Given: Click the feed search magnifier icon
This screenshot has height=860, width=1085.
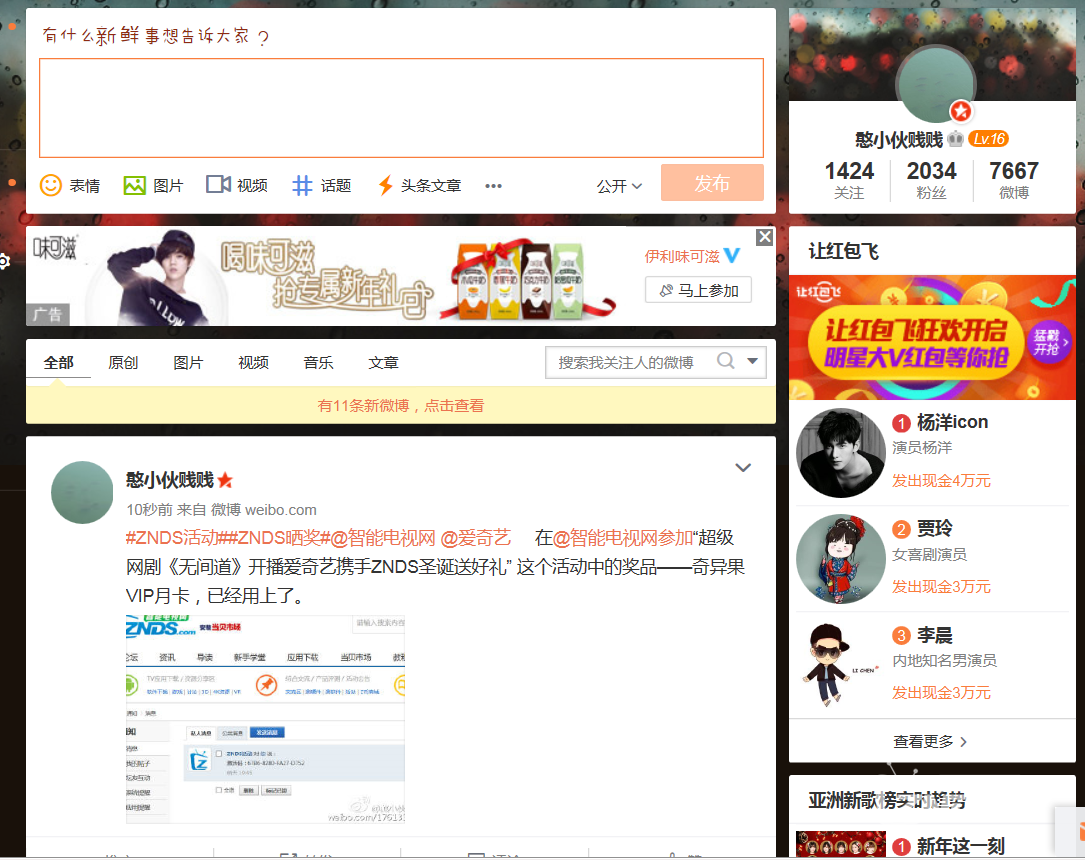Looking at the screenshot, I should click(x=726, y=360).
